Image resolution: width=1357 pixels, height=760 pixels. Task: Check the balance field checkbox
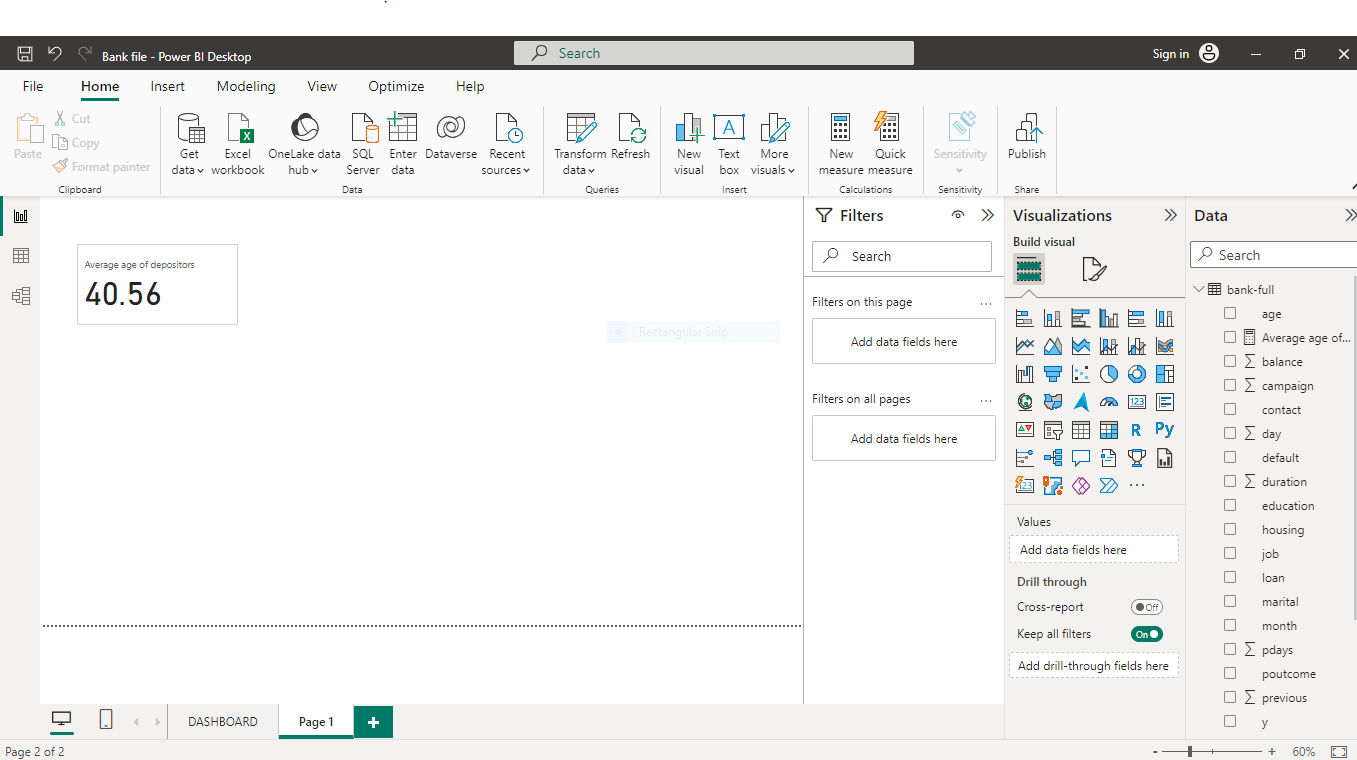(1229, 361)
